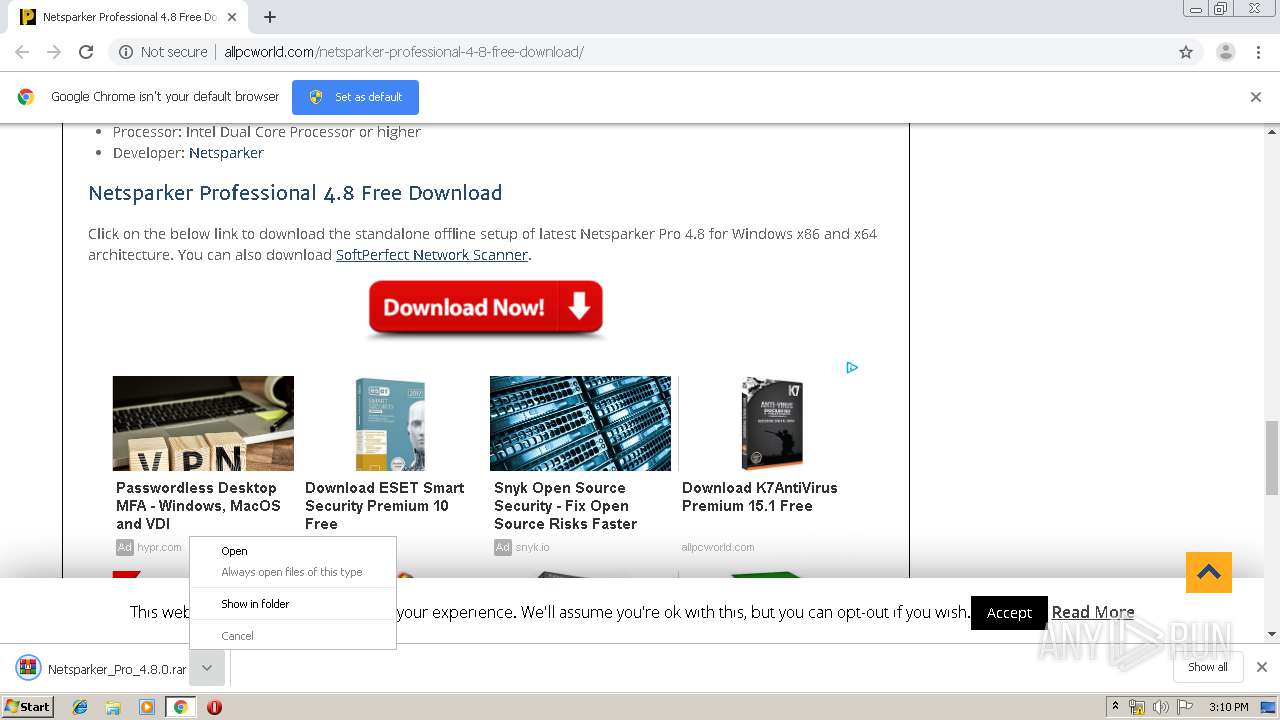Image resolution: width=1280 pixels, height=720 pixels.
Task: Click the address bar URL
Action: pyautogui.click(x=404, y=52)
